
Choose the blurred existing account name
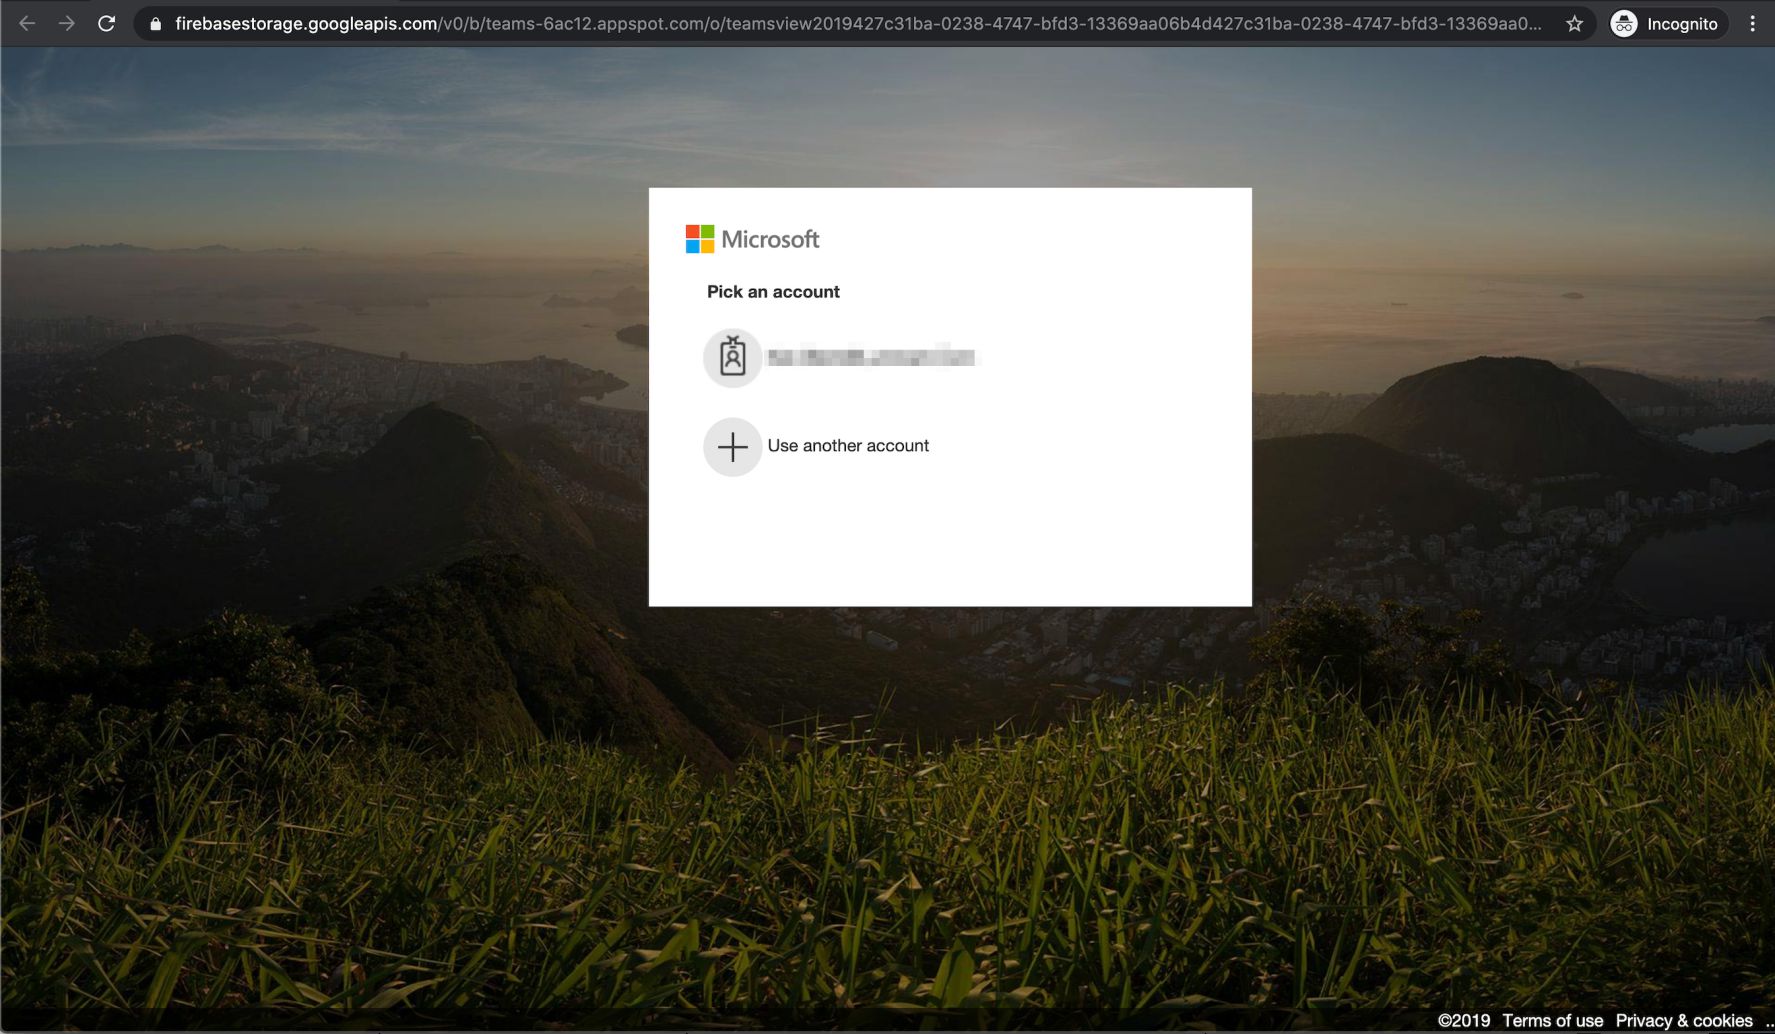pos(872,357)
